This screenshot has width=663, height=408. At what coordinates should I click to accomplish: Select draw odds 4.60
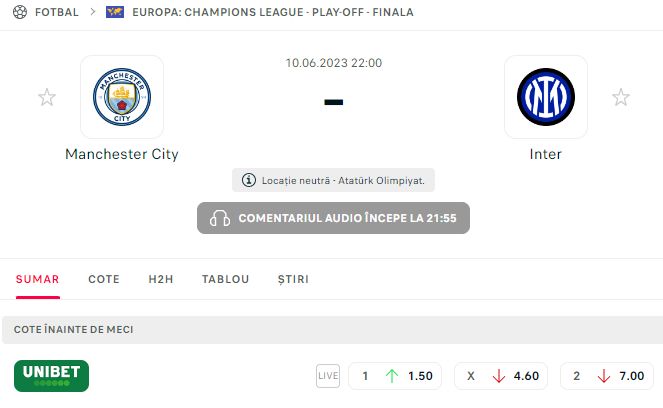502,376
